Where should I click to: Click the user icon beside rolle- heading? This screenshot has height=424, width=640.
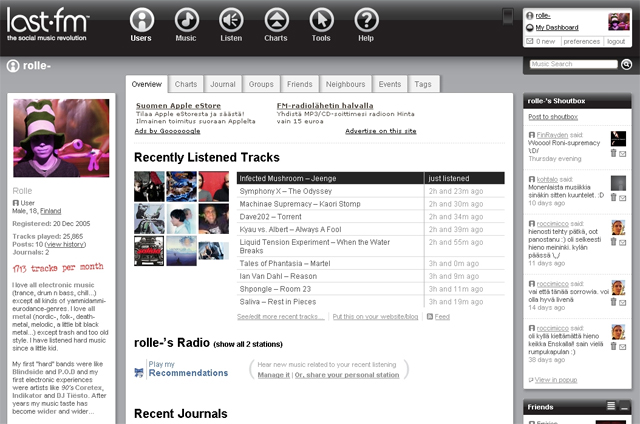click(13, 66)
